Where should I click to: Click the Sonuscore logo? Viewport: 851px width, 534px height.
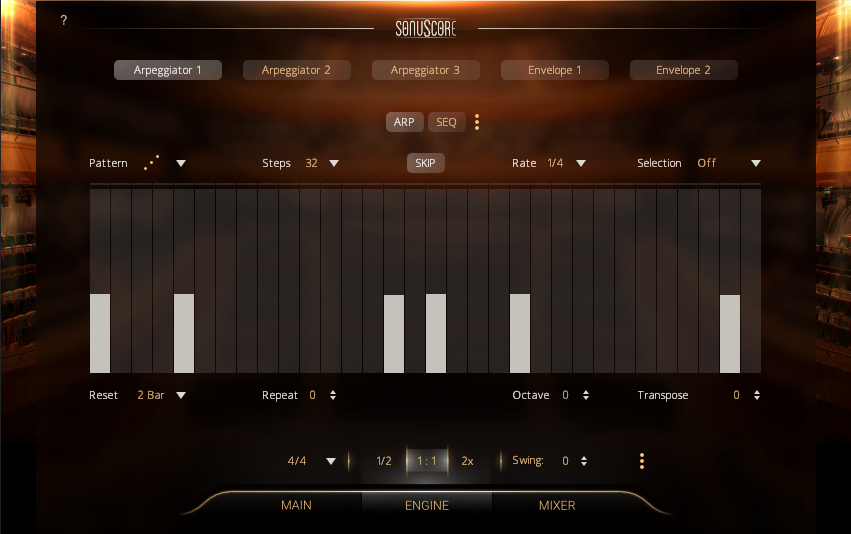coord(425,27)
